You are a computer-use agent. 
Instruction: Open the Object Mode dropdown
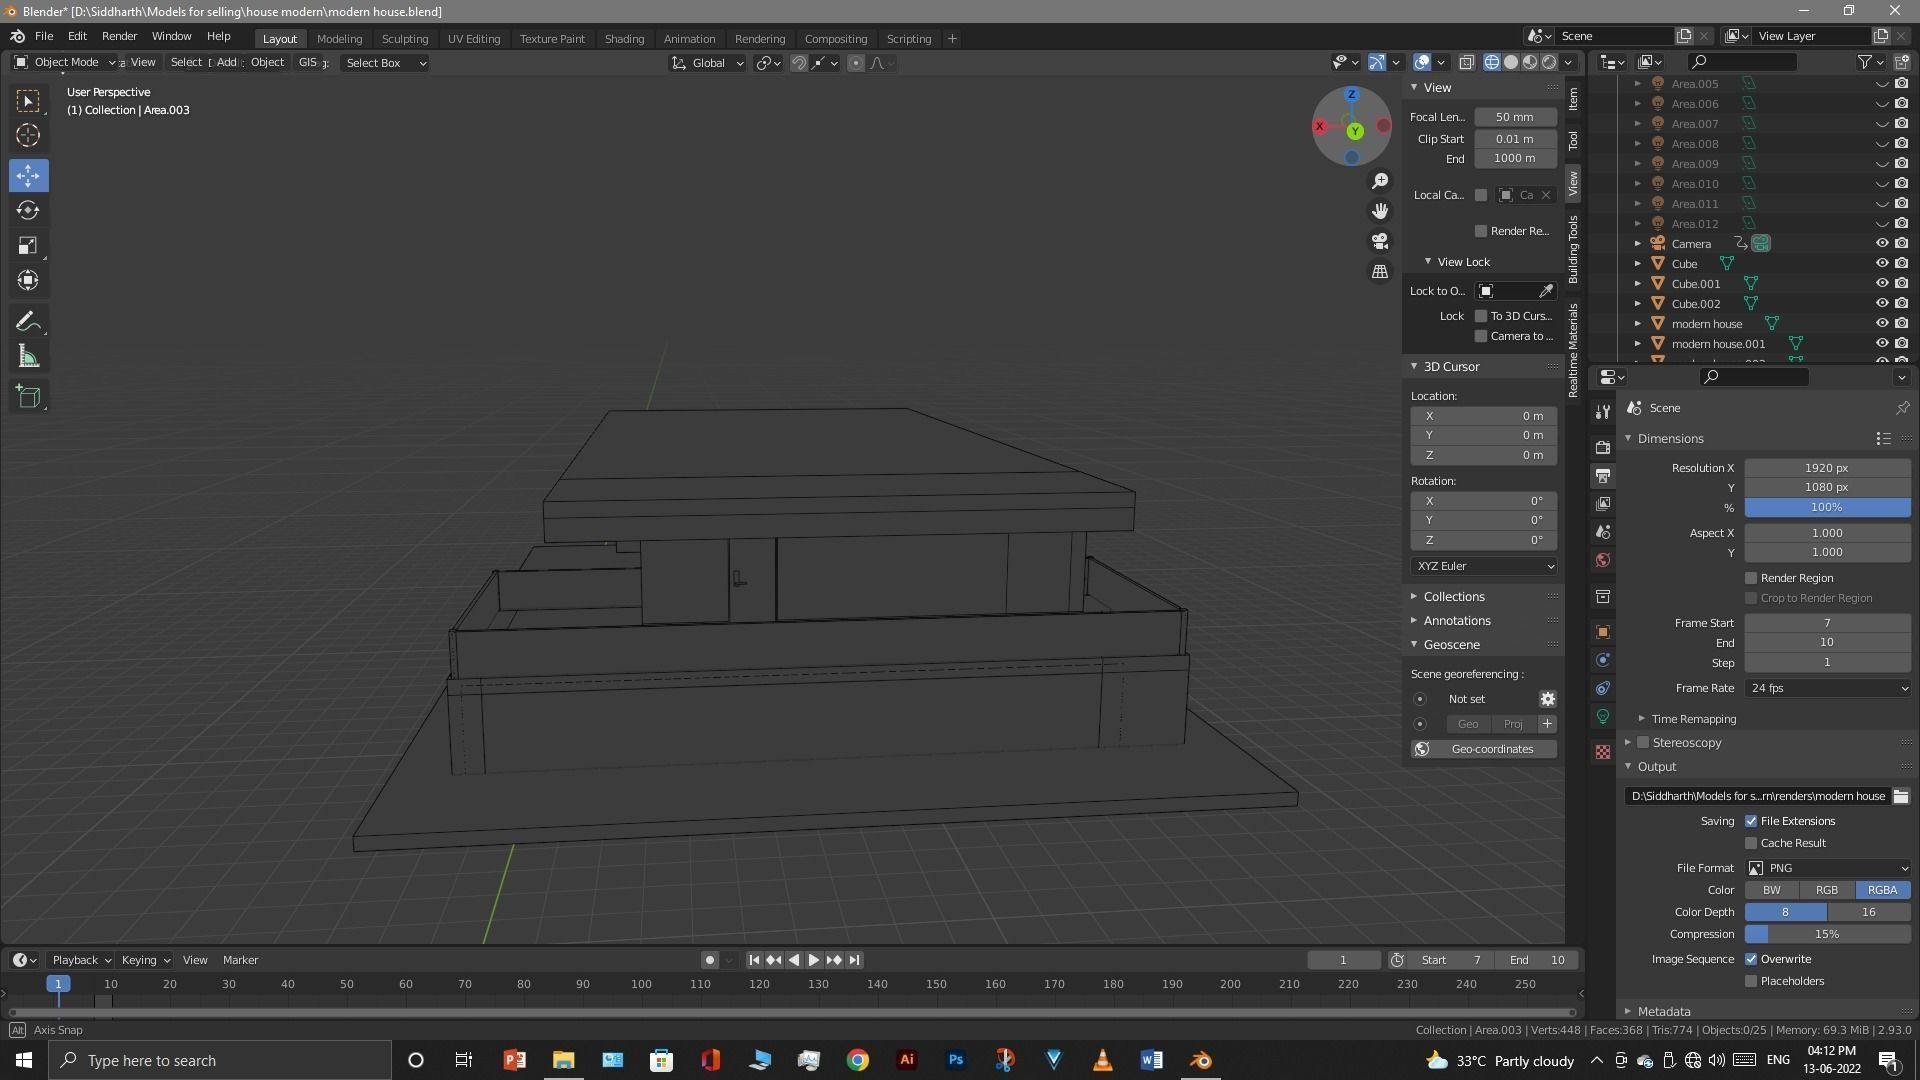[64, 62]
